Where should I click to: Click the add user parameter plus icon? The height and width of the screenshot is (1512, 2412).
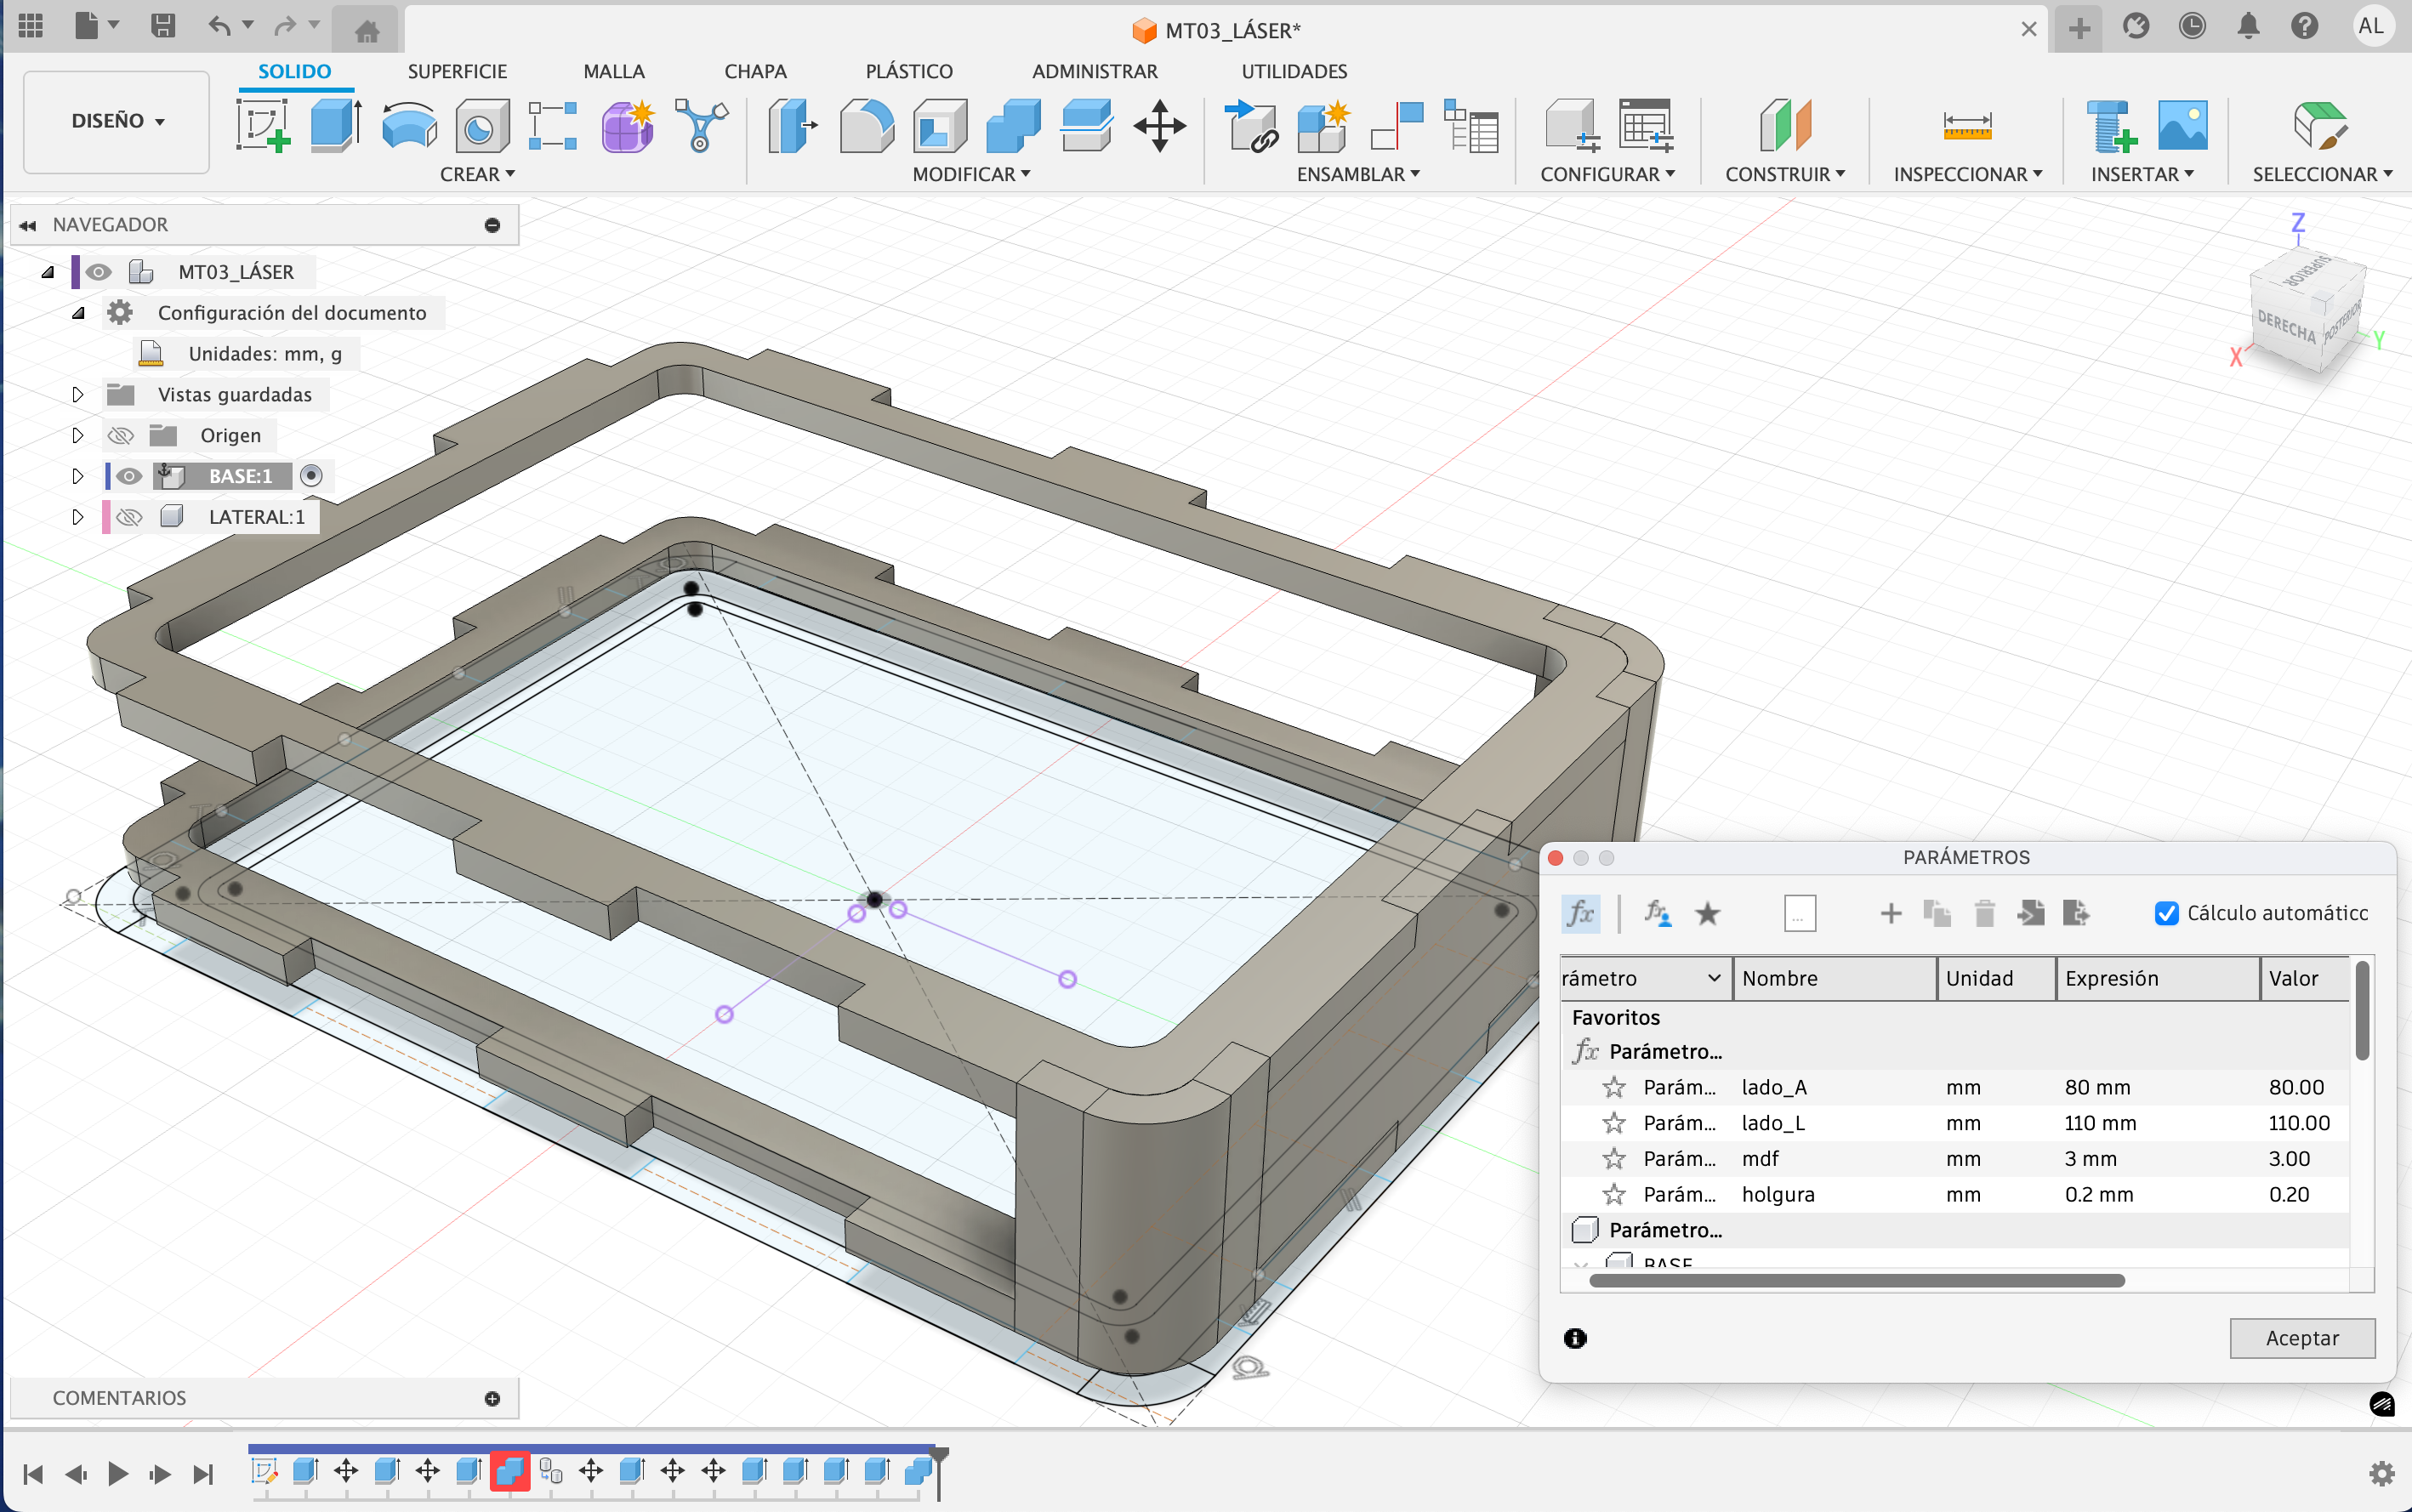point(1890,913)
